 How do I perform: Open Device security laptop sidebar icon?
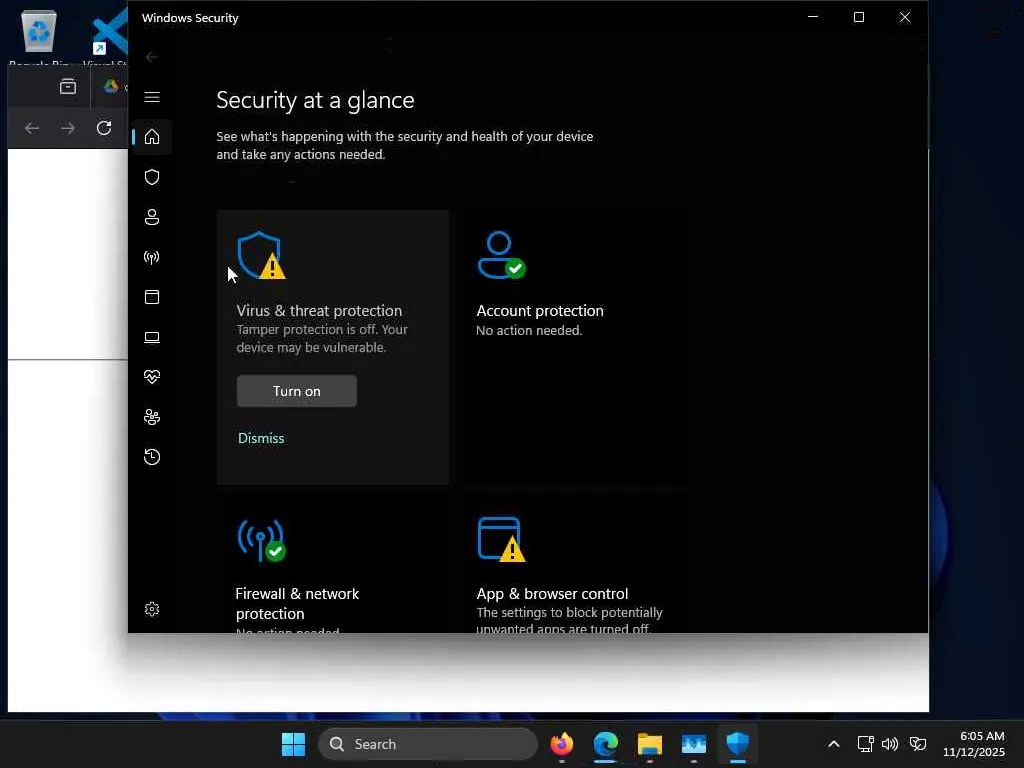click(x=152, y=337)
